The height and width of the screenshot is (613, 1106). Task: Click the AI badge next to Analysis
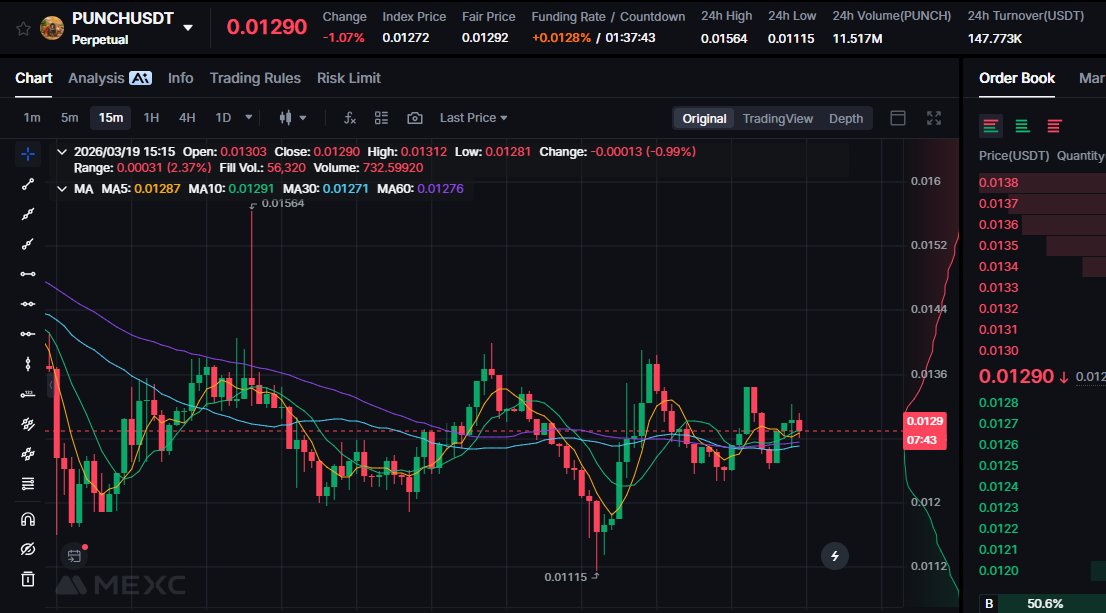coord(140,78)
